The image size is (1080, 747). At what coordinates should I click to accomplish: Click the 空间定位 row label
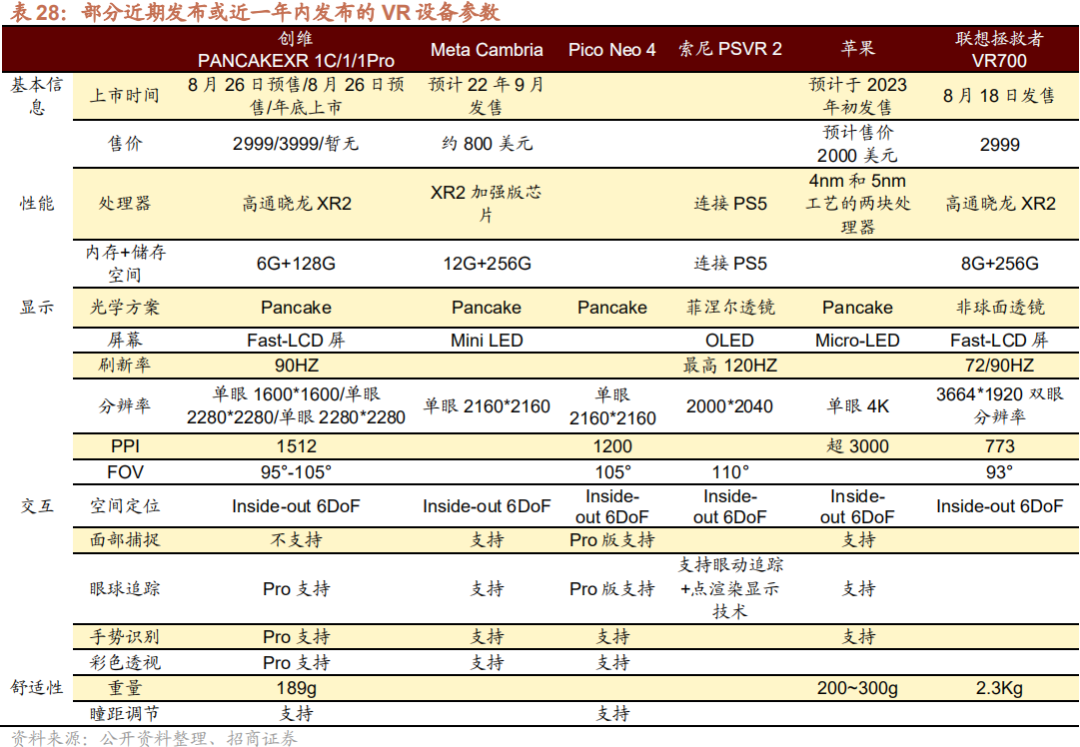pyautogui.click(x=125, y=506)
